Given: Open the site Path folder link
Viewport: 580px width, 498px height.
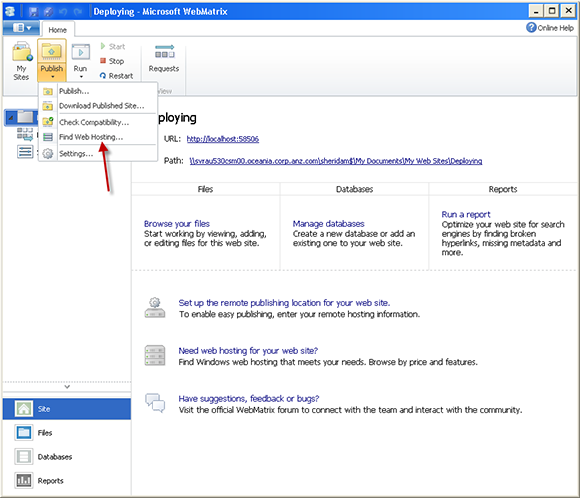Looking at the screenshot, I should (335, 161).
